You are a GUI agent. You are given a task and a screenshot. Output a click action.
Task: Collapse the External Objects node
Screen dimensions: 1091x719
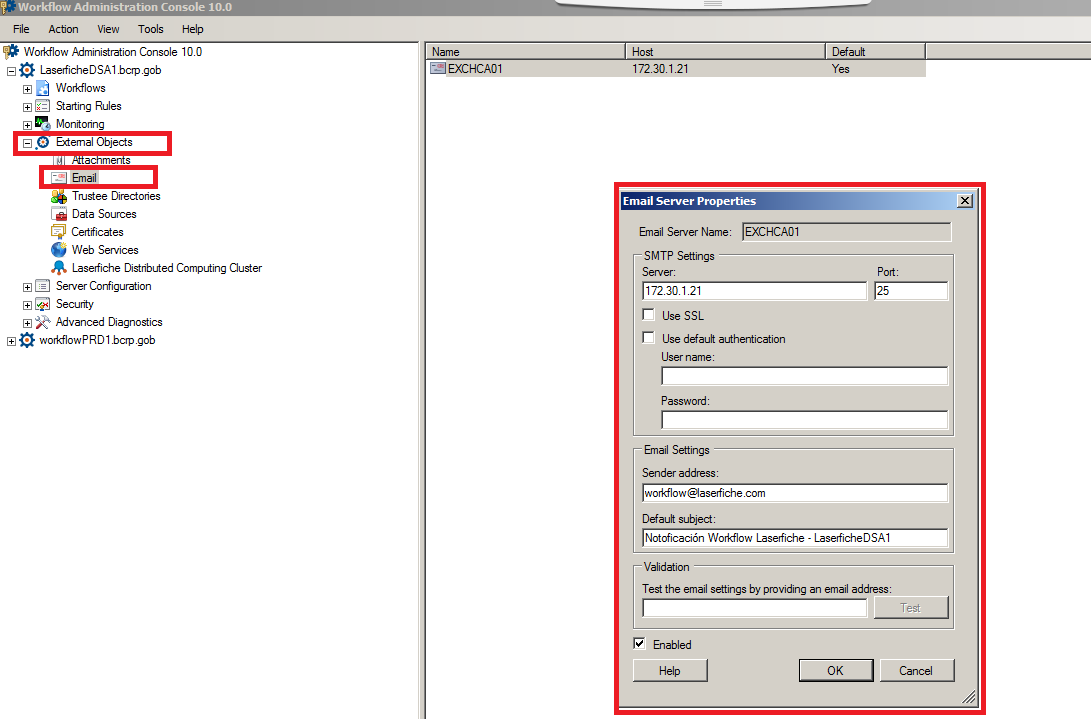click(27, 143)
